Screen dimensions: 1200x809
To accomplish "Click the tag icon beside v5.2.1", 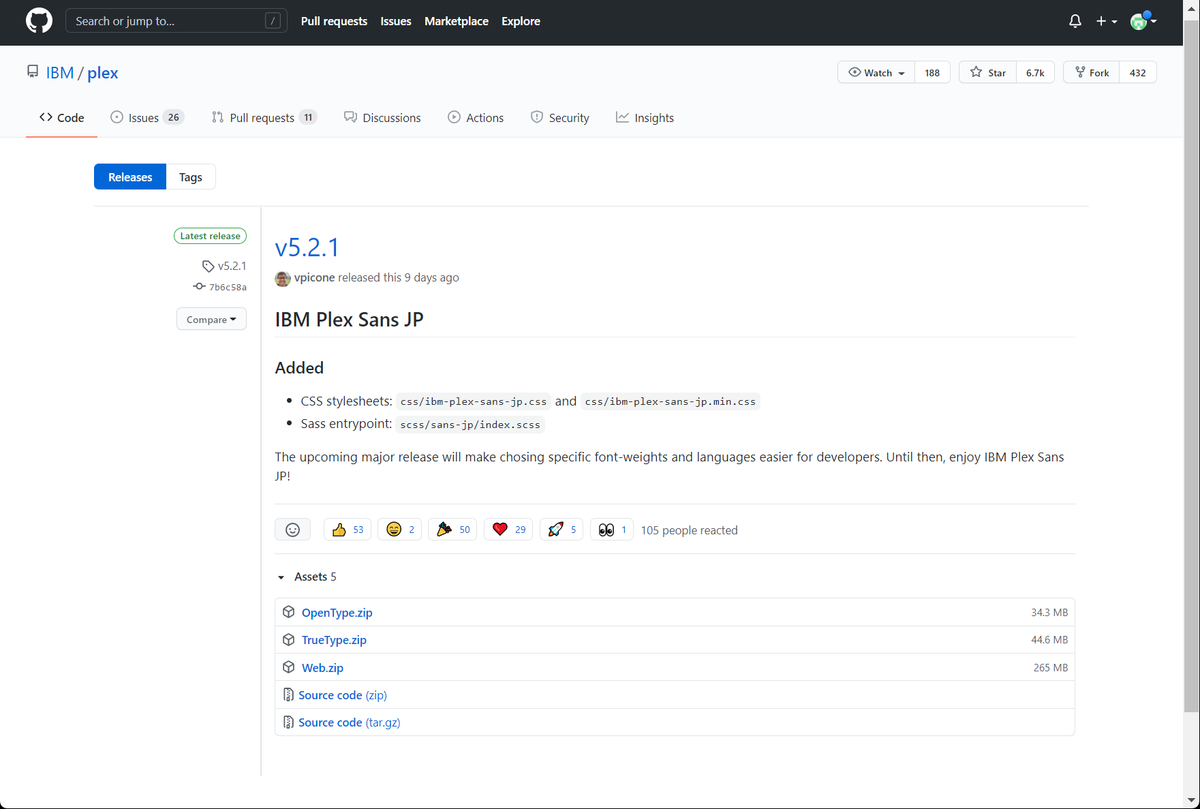I will [x=208, y=267].
